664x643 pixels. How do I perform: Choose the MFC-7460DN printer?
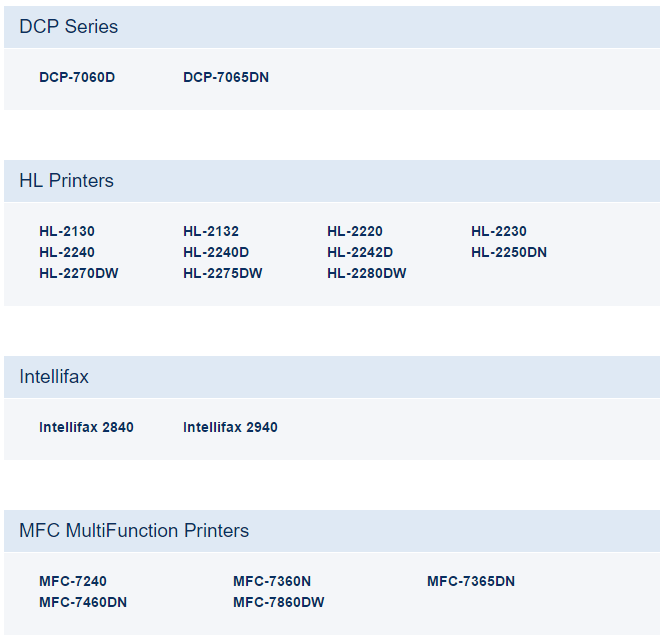[83, 602]
